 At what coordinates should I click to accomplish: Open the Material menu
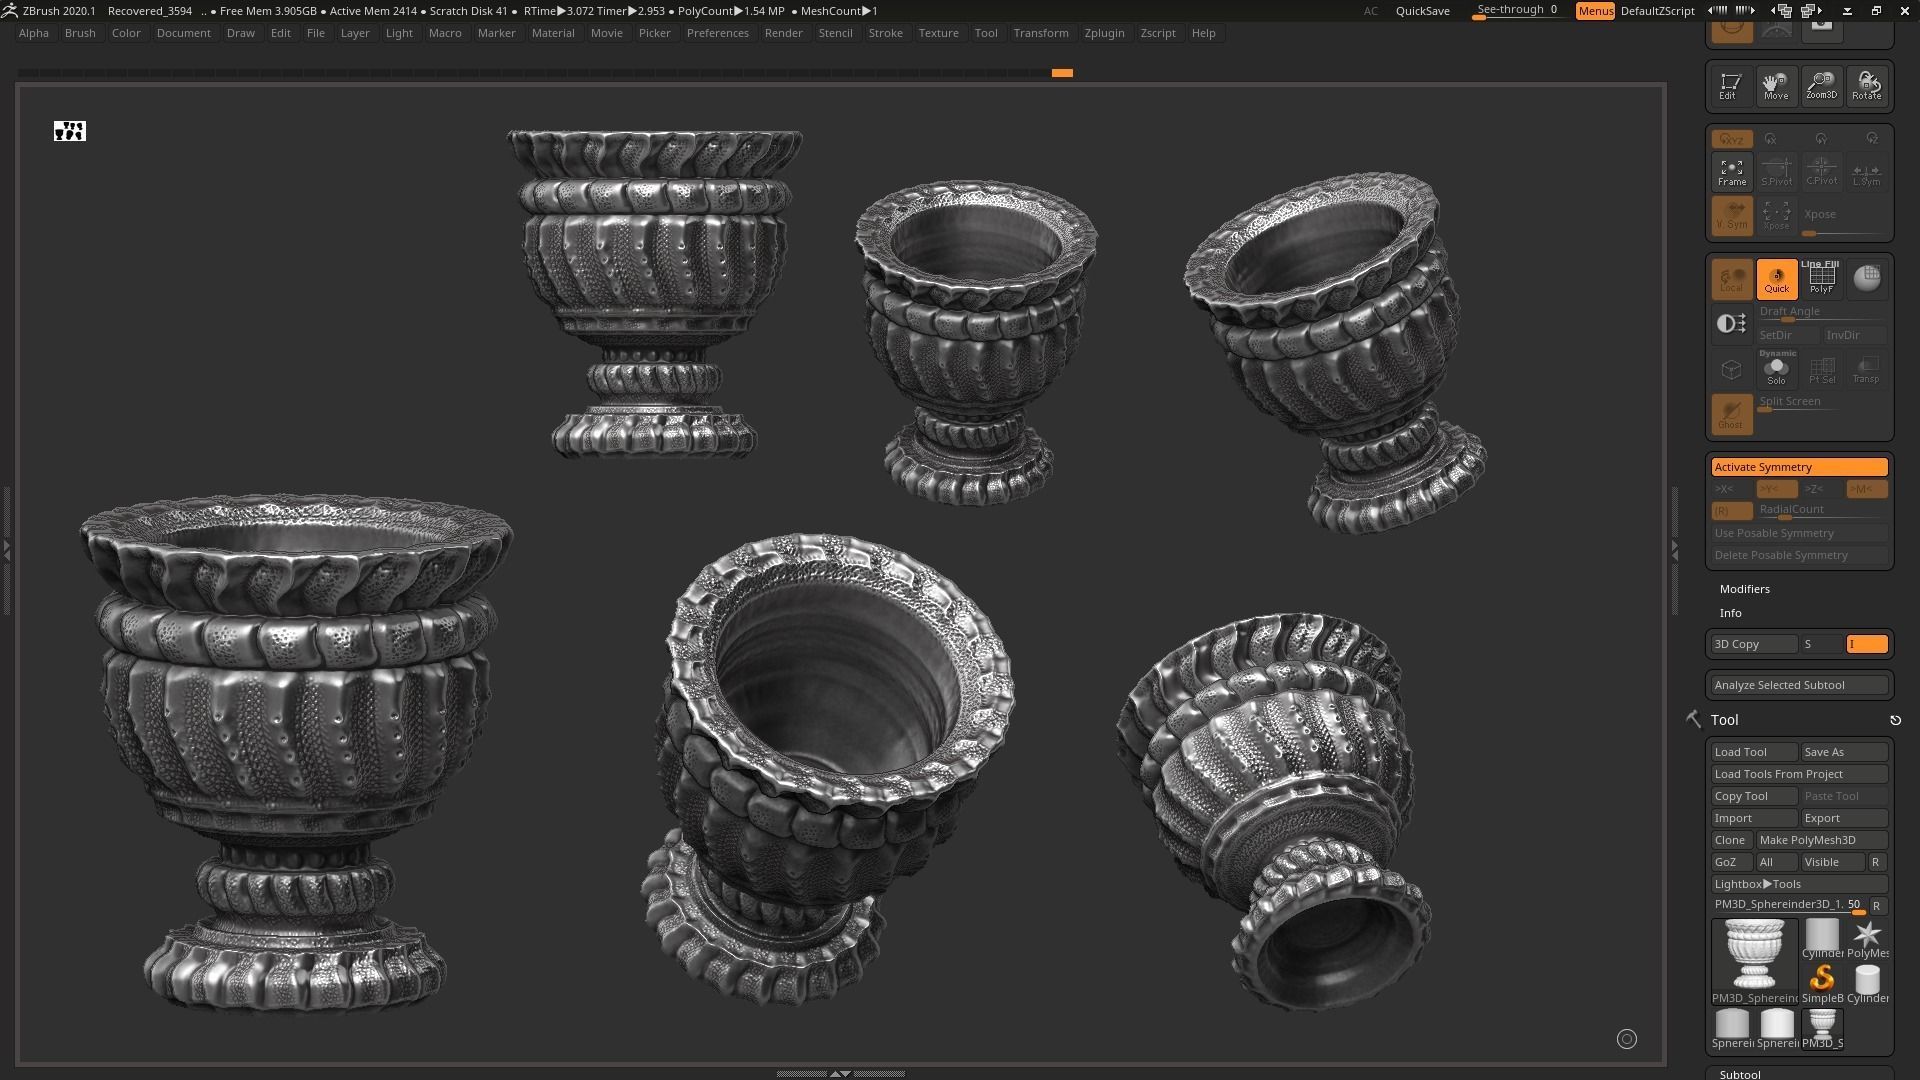point(553,33)
